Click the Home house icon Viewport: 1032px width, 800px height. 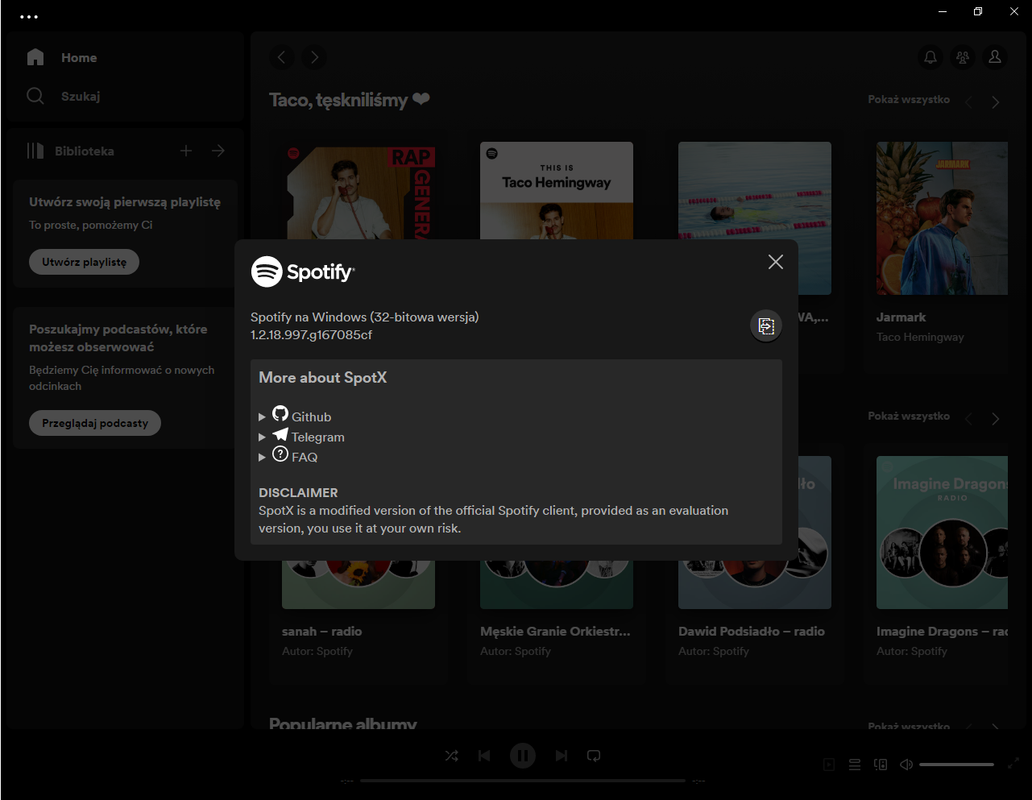click(36, 57)
